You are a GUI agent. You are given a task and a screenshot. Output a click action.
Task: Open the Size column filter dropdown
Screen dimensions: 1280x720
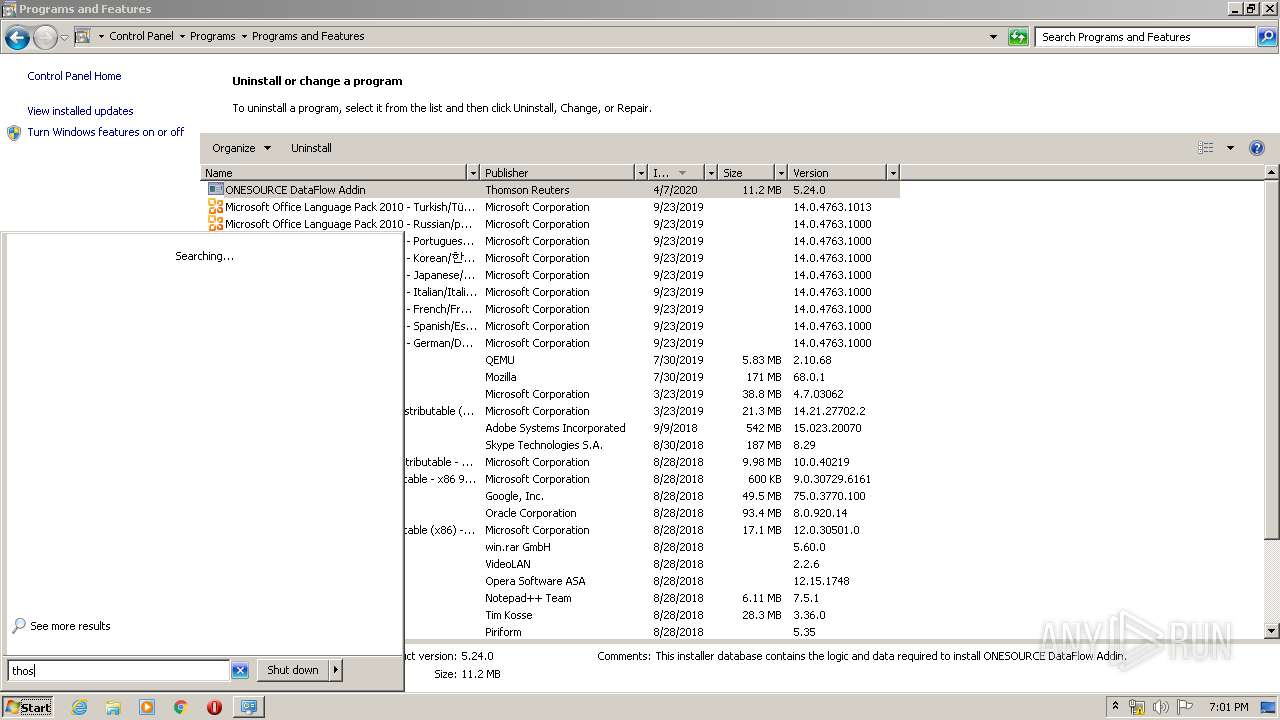(x=781, y=173)
